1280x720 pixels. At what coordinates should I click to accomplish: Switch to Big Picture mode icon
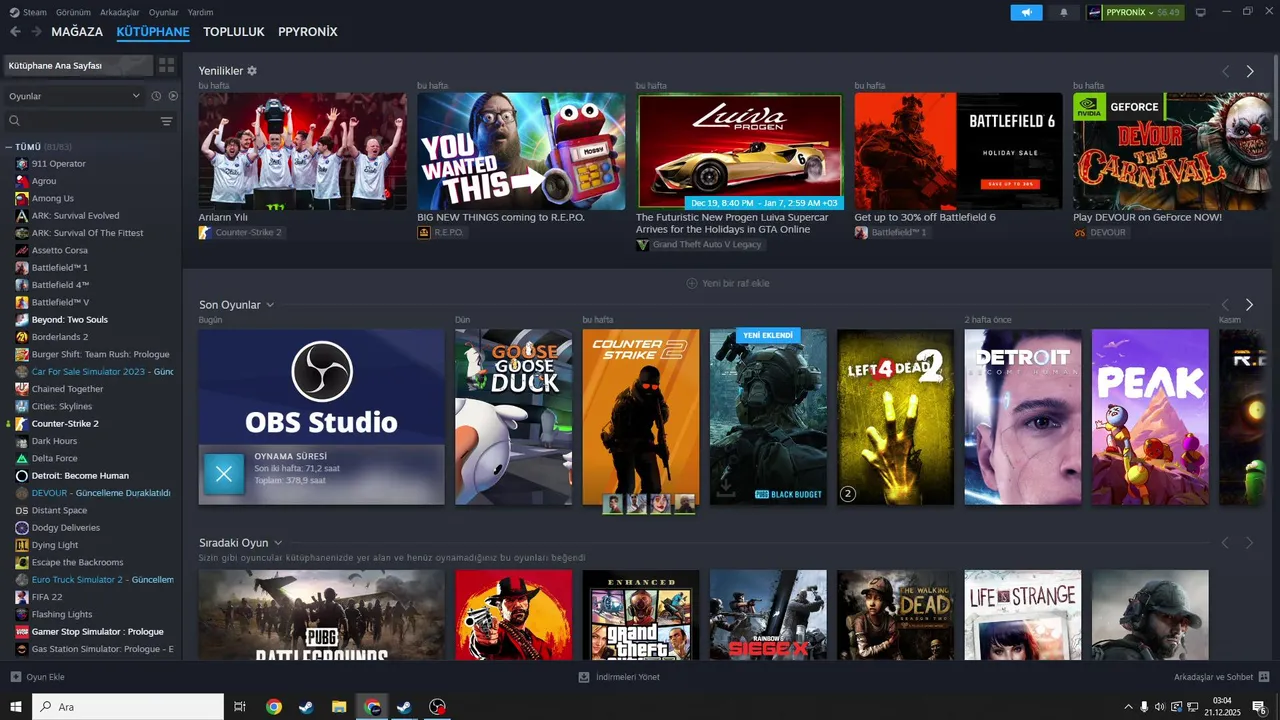1201,12
